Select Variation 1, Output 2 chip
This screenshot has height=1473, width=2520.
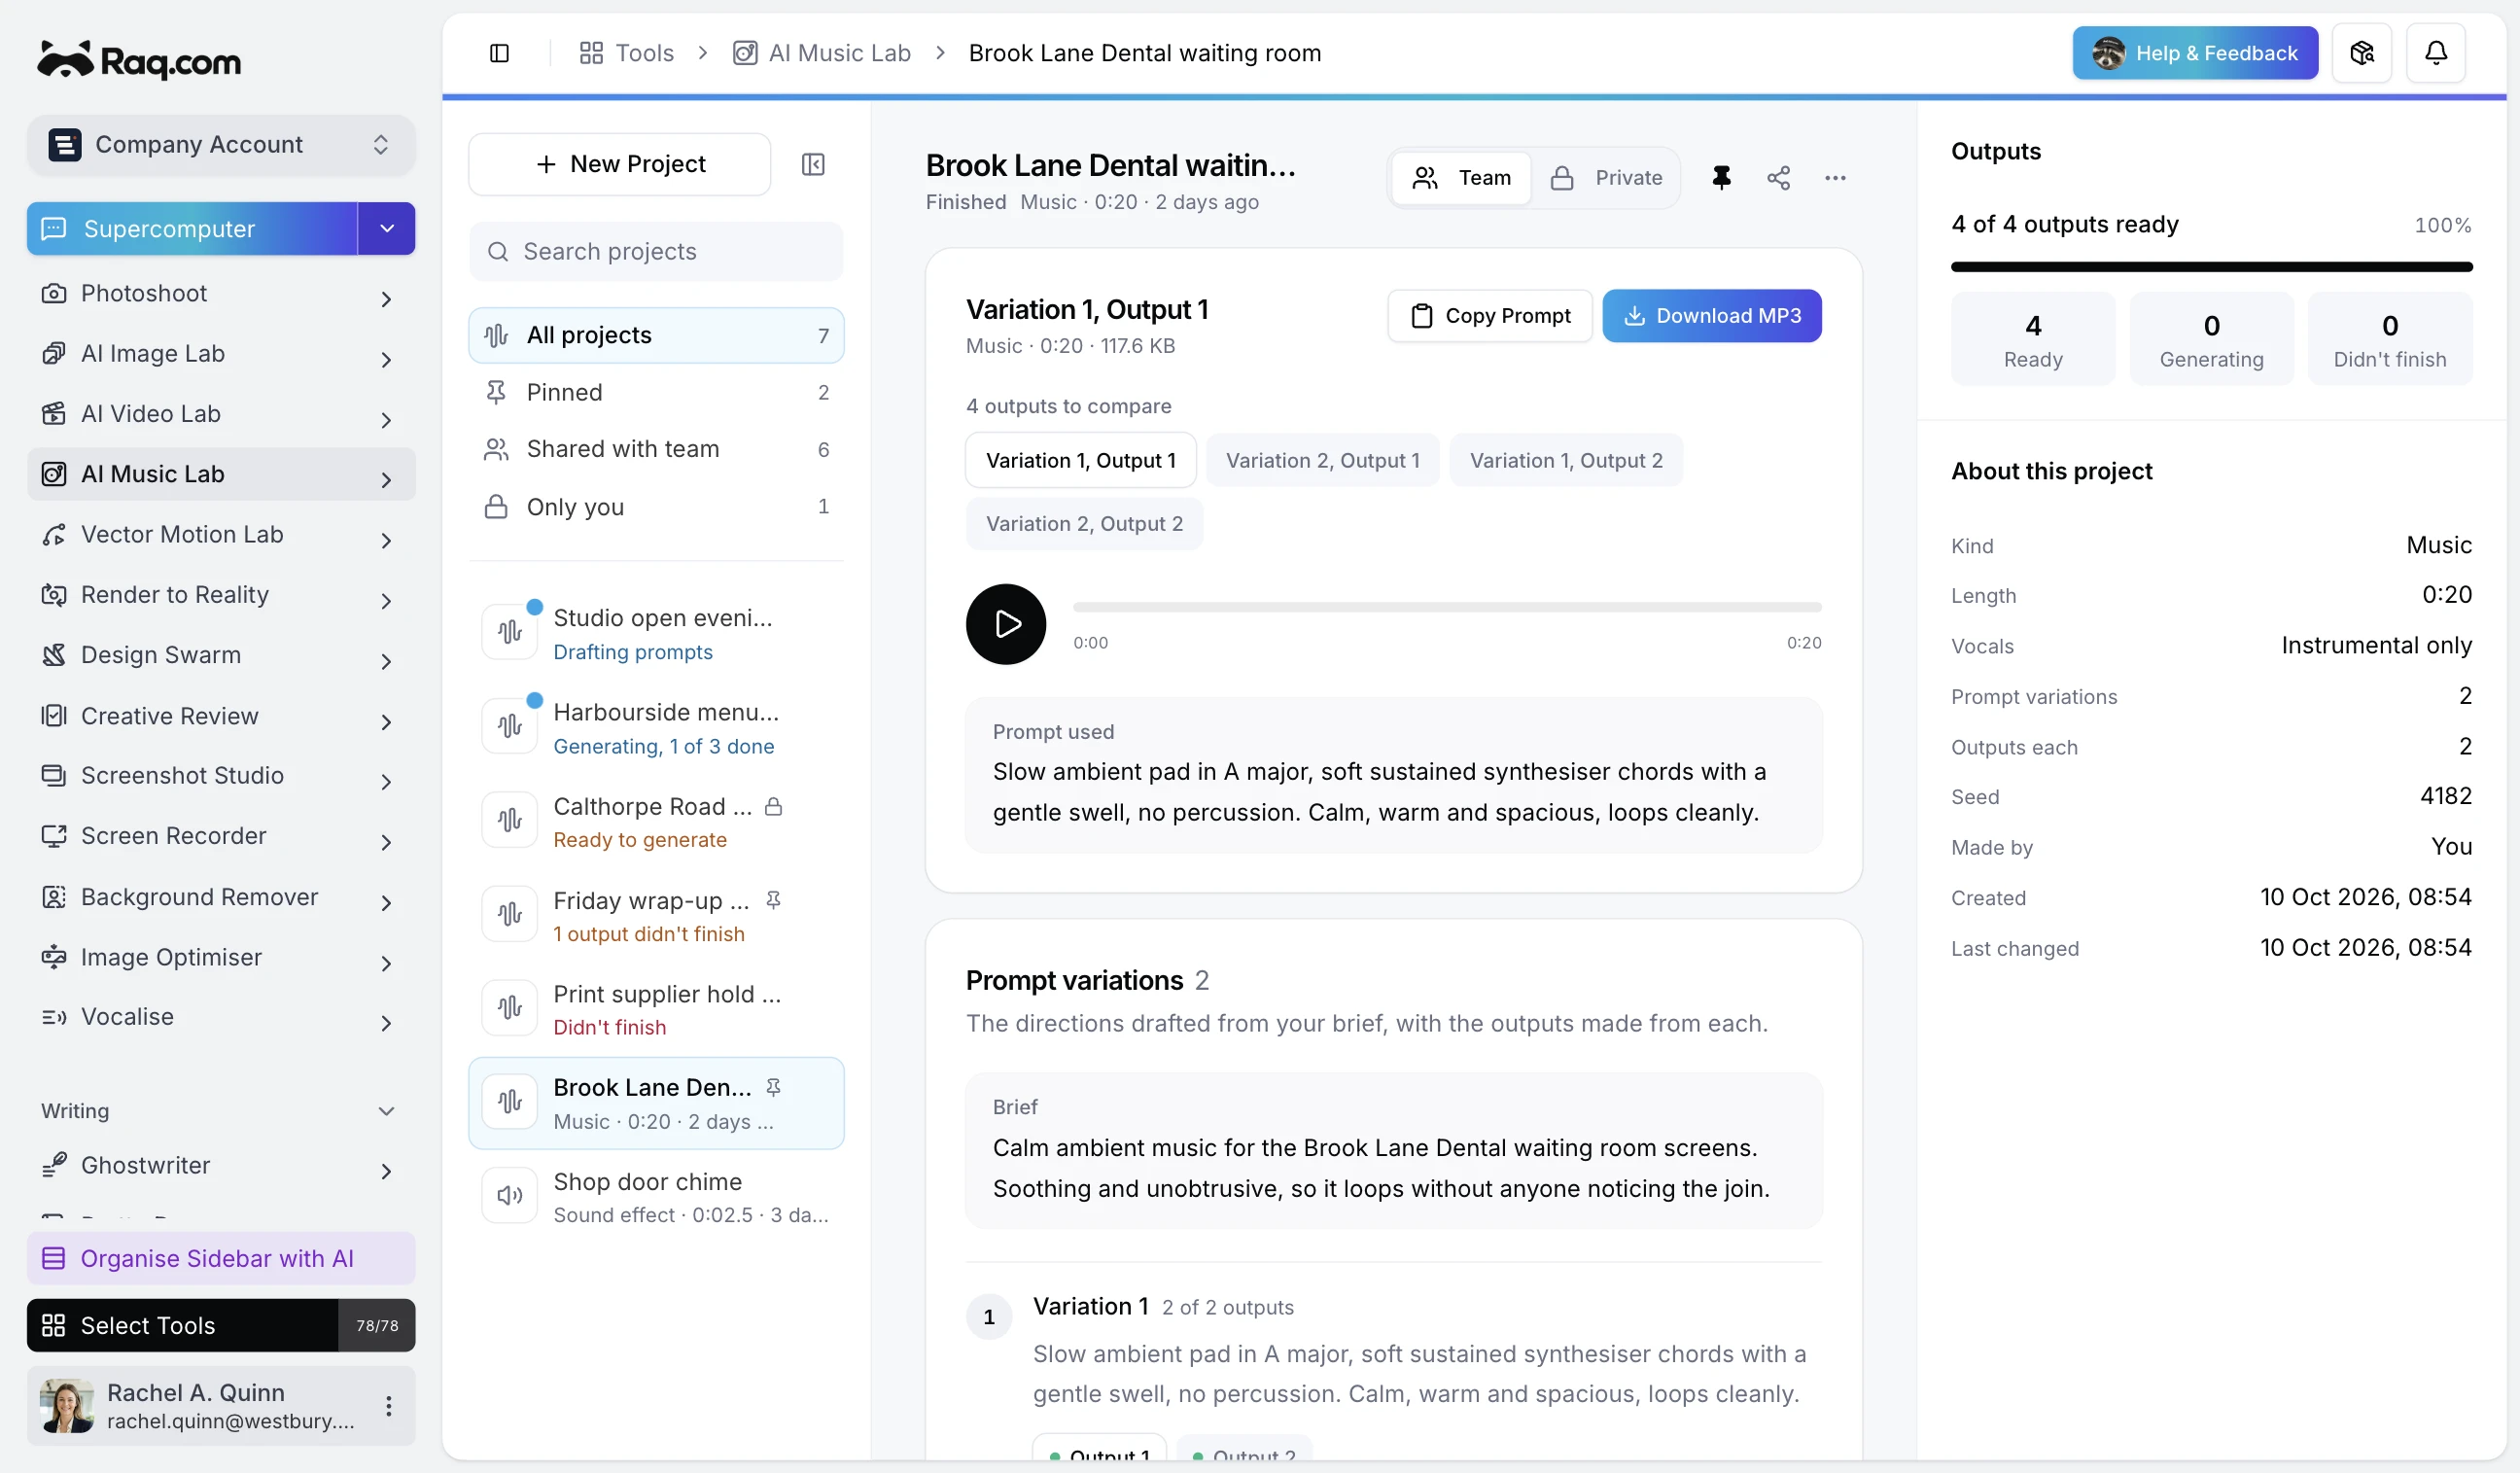1566,460
